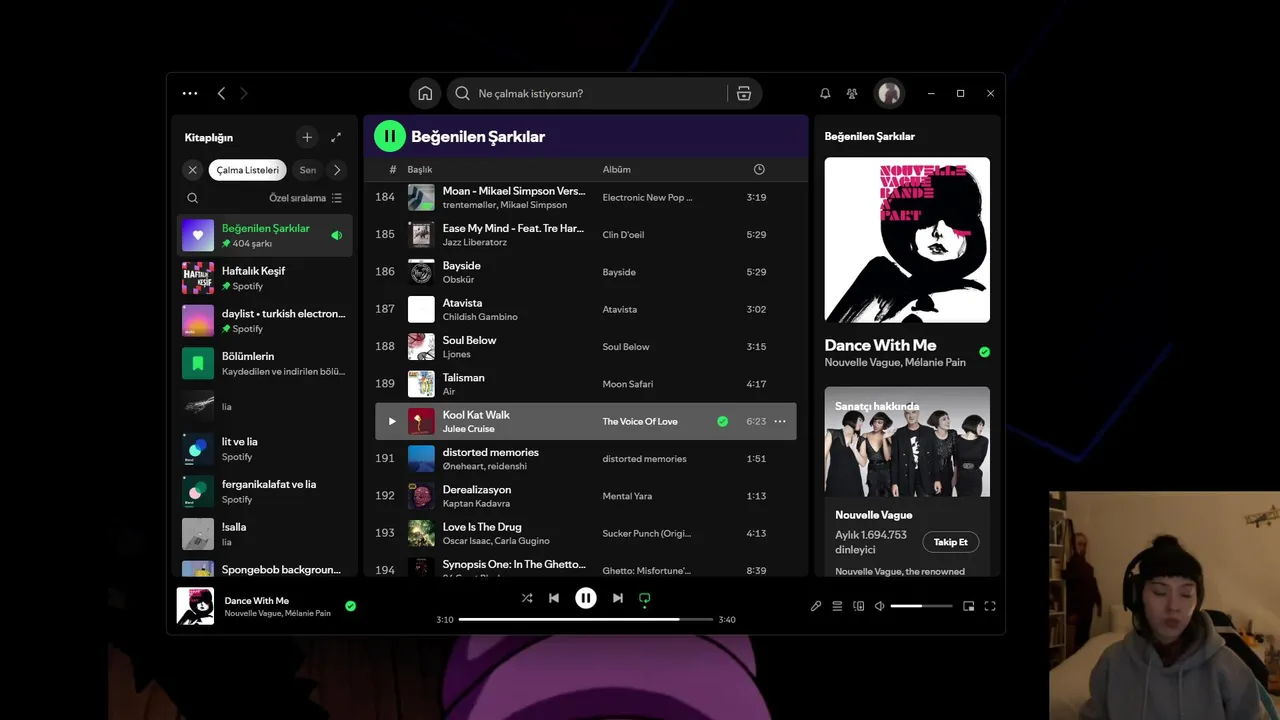The height and width of the screenshot is (720, 1280).
Task: Toggle liked checkmark in bottom player bar
Action: click(350, 606)
